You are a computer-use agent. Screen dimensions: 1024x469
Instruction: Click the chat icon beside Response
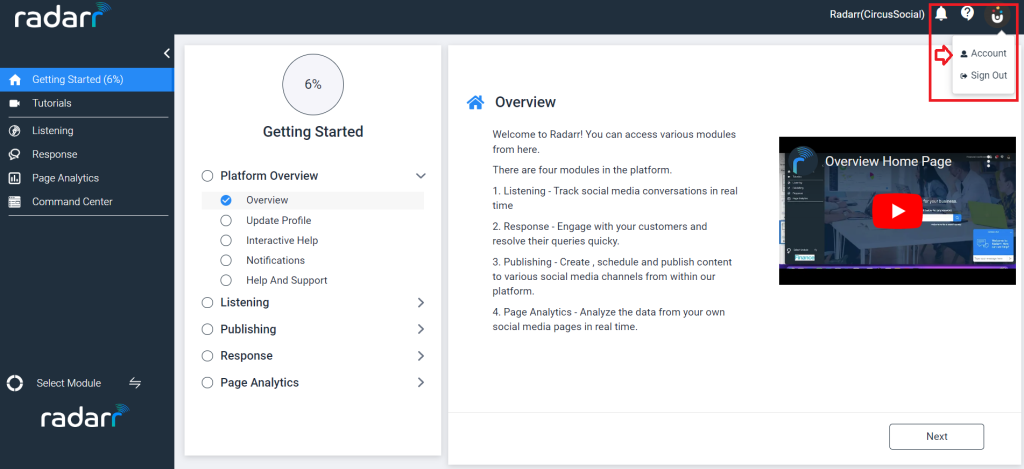pyautogui.click(x=14, y=154)
